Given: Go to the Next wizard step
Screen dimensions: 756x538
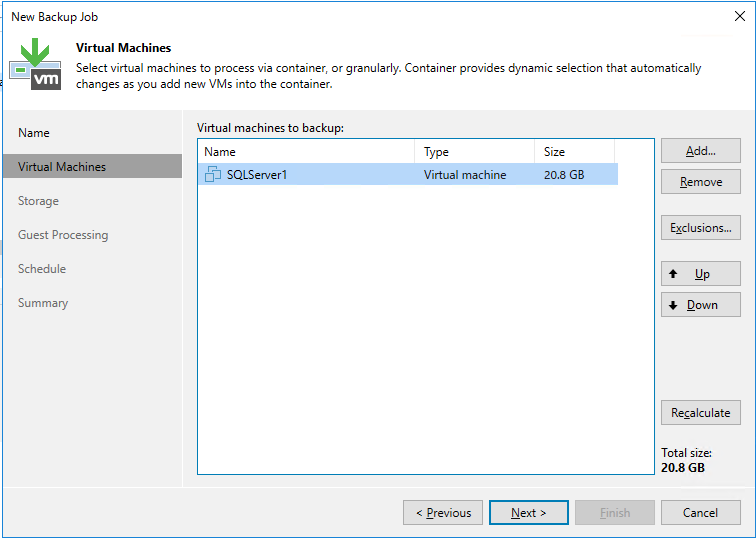Looking at the screenshot, I should coord(528,512).
